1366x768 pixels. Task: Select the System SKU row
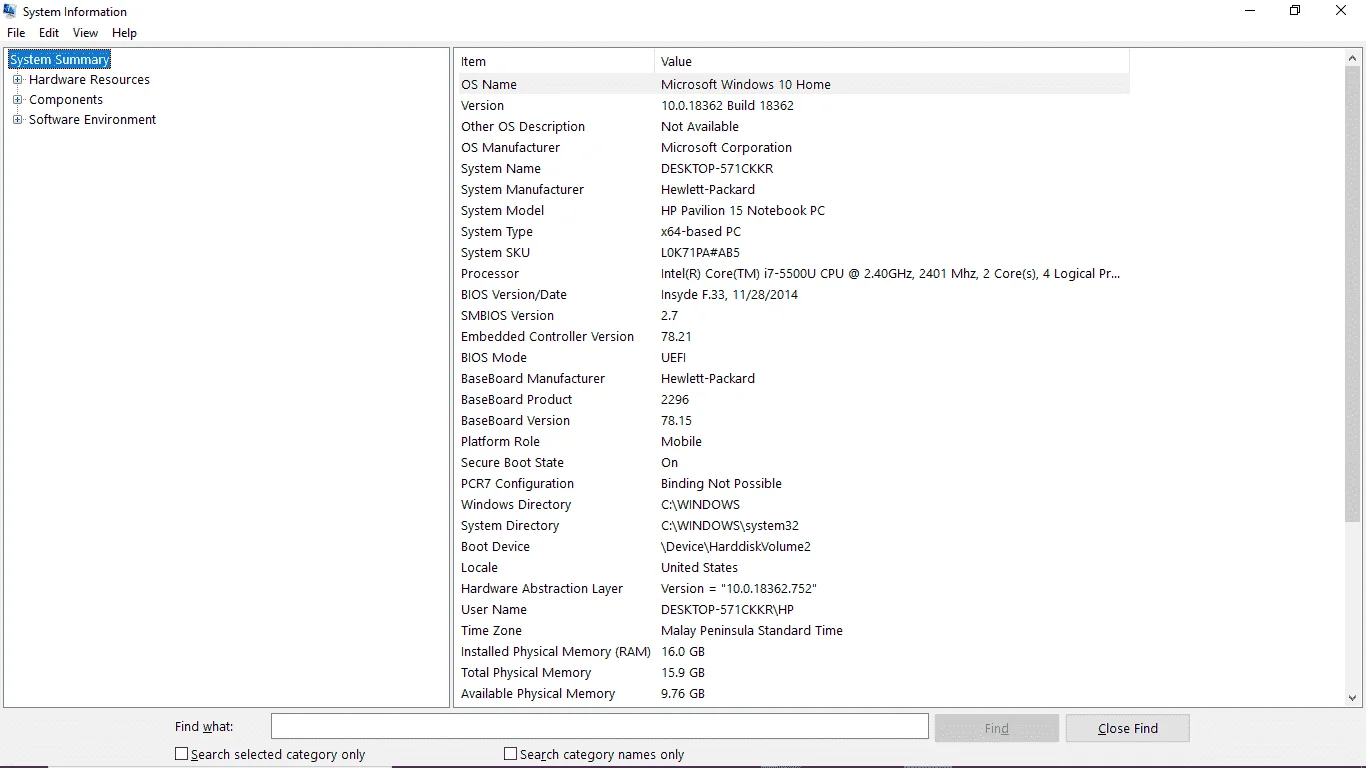pyautogui.click(x=794, y=253)
